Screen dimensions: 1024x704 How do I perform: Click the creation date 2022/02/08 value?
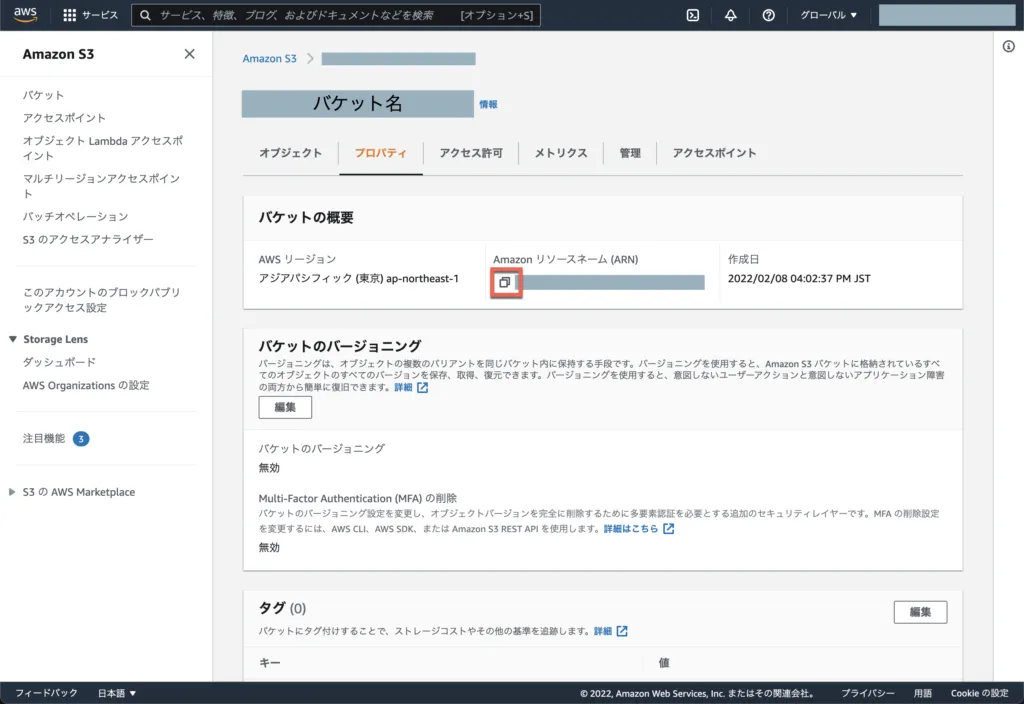[799, 278]
